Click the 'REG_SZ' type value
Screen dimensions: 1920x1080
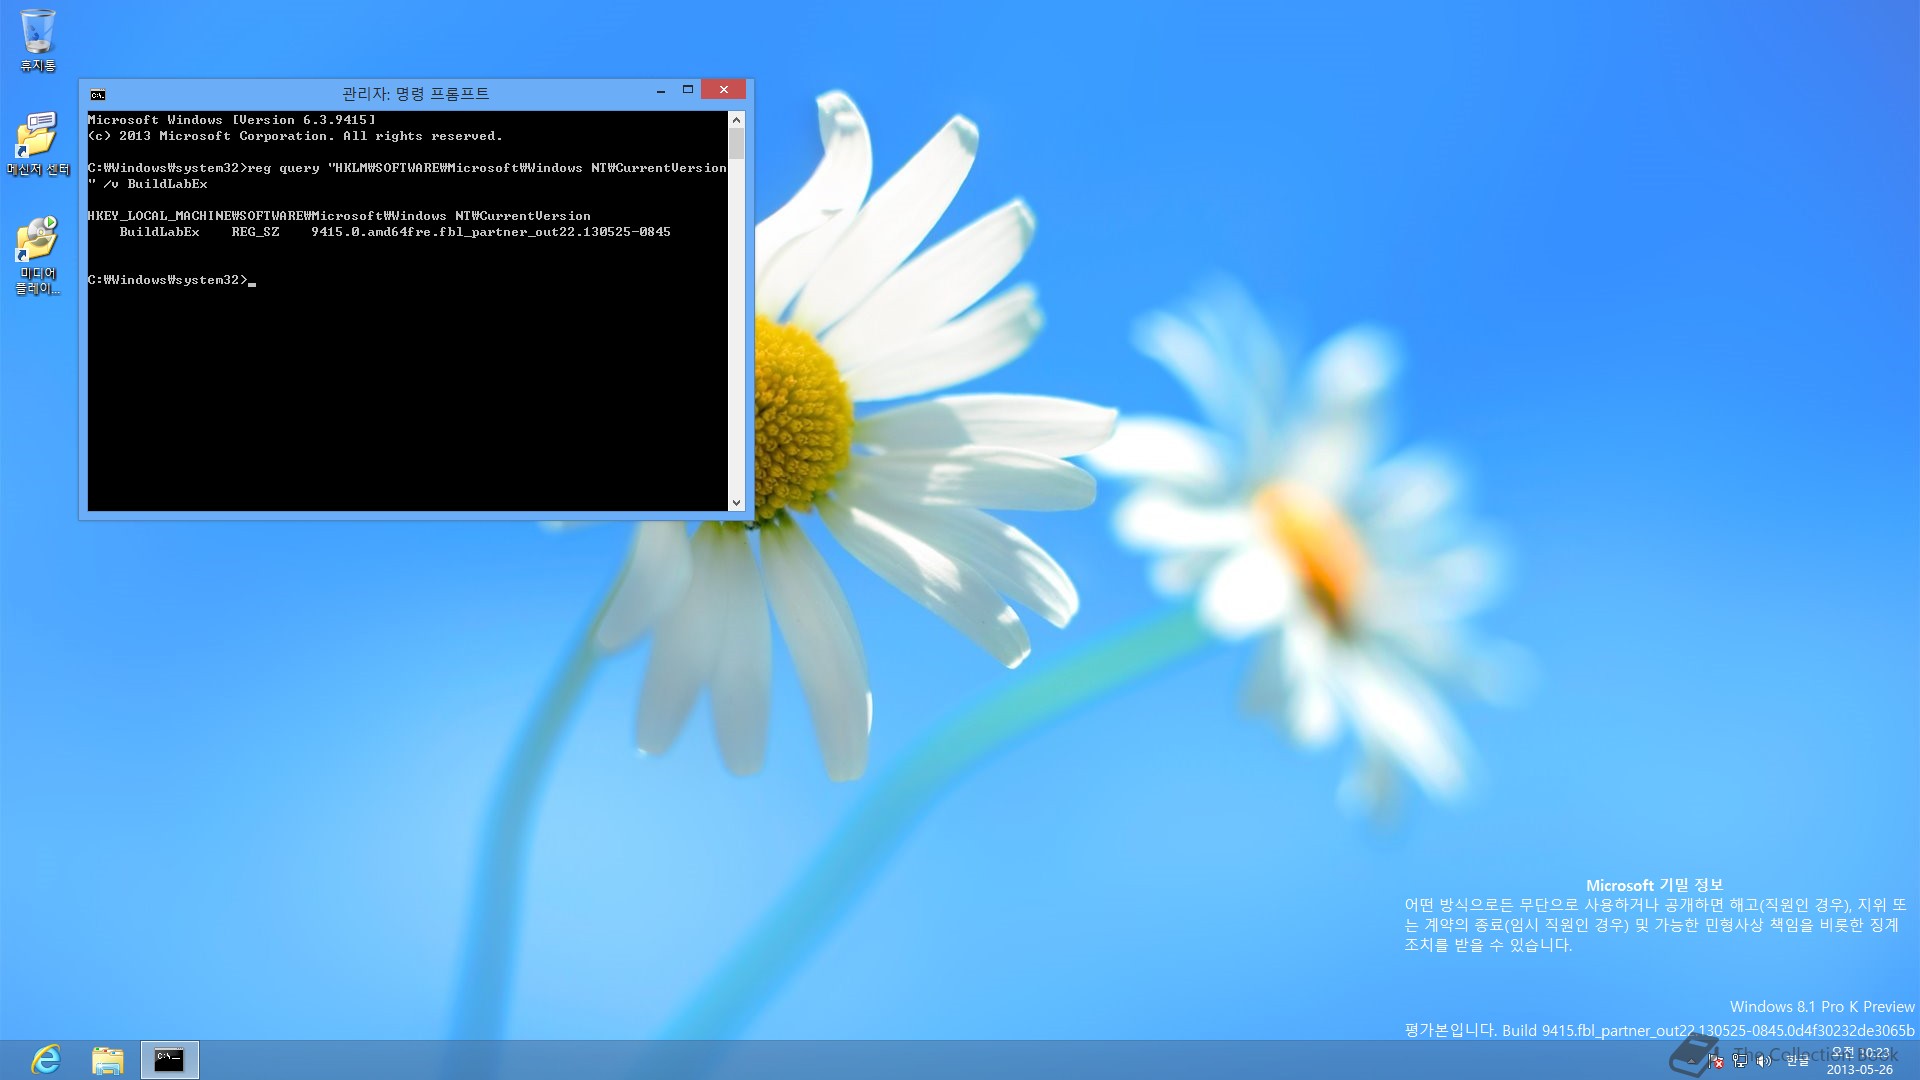click(256, 232)
